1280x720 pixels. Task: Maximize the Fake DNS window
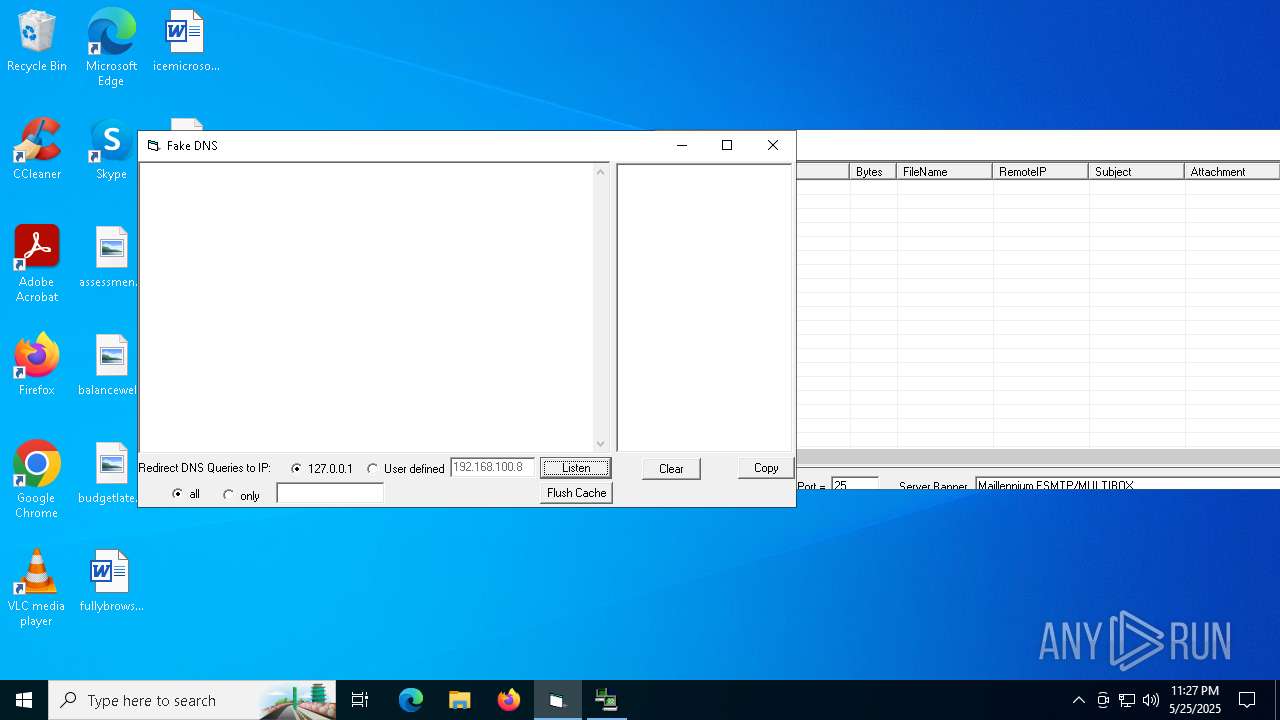(727, 146)
